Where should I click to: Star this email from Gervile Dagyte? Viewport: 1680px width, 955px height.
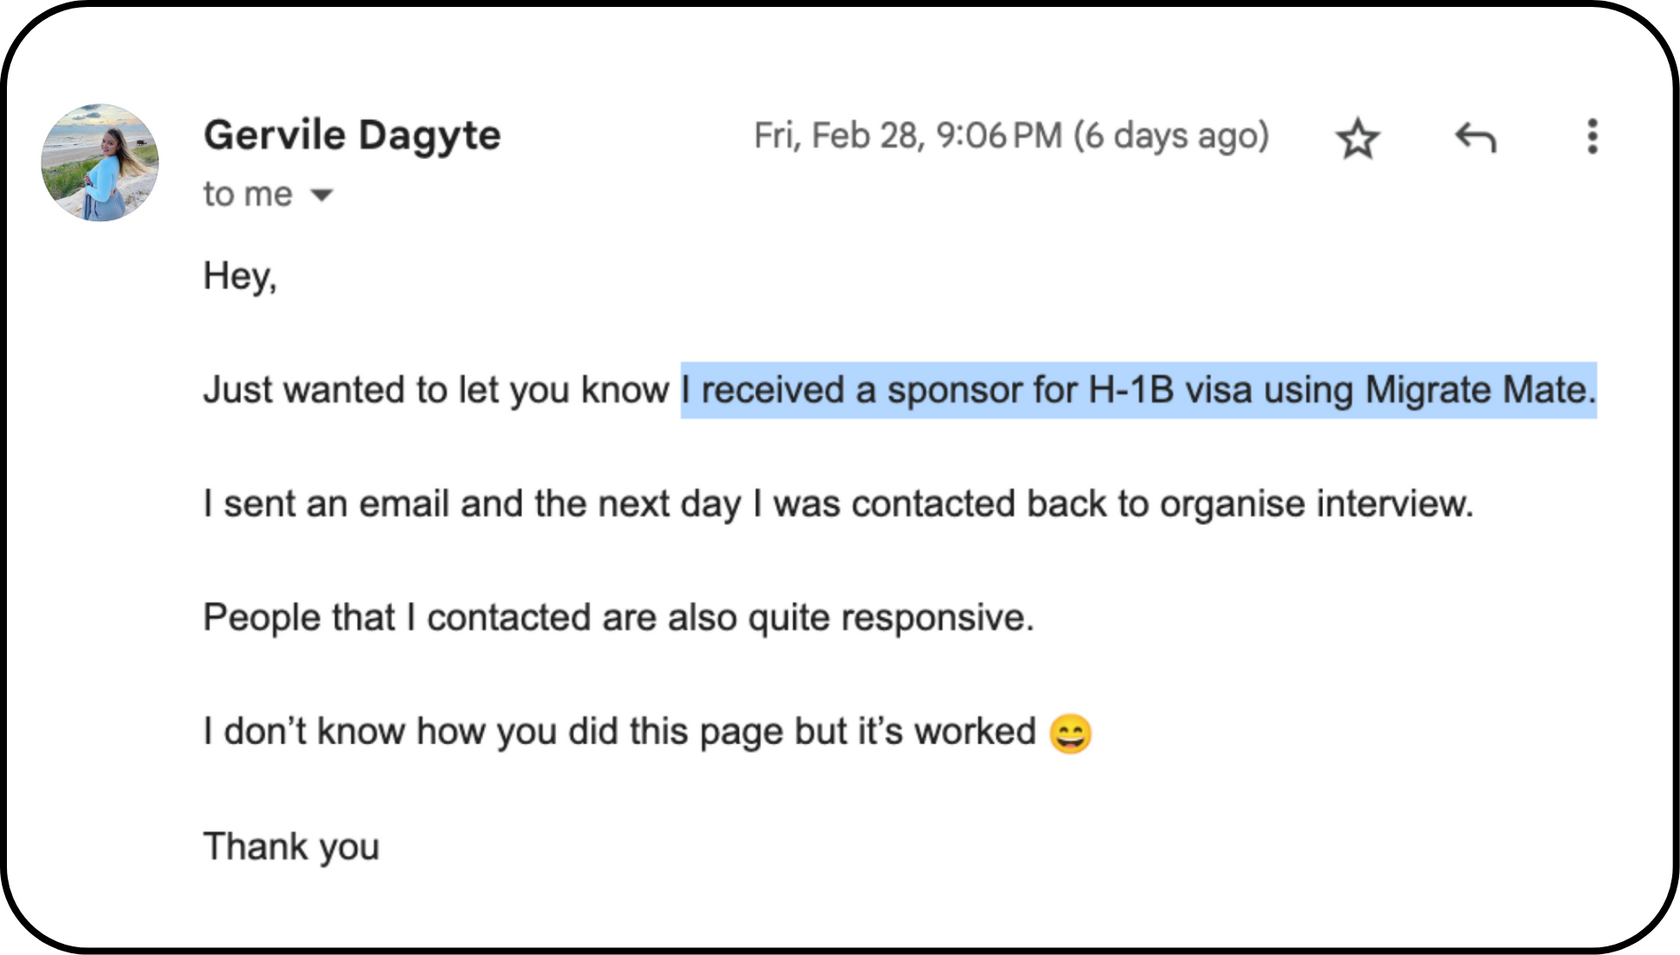pos(1357,138)
